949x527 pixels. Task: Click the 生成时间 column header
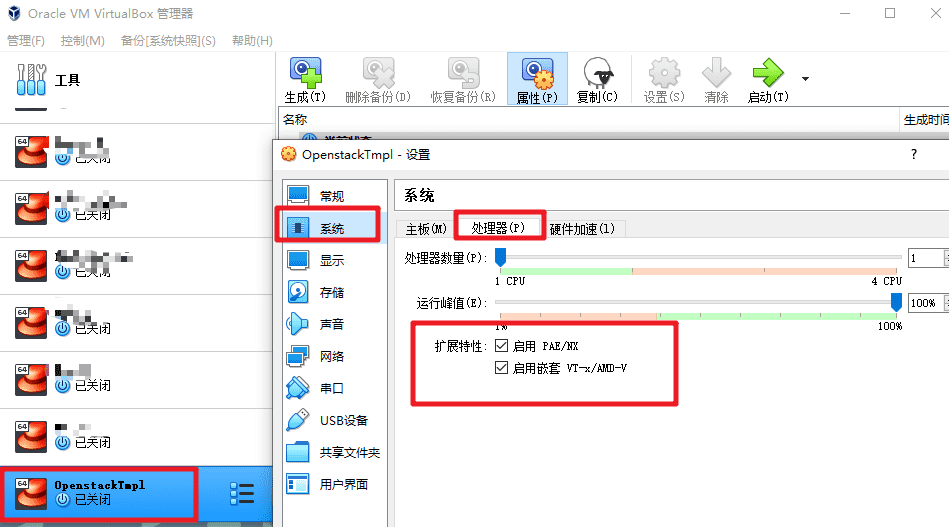tap(925, 120)
